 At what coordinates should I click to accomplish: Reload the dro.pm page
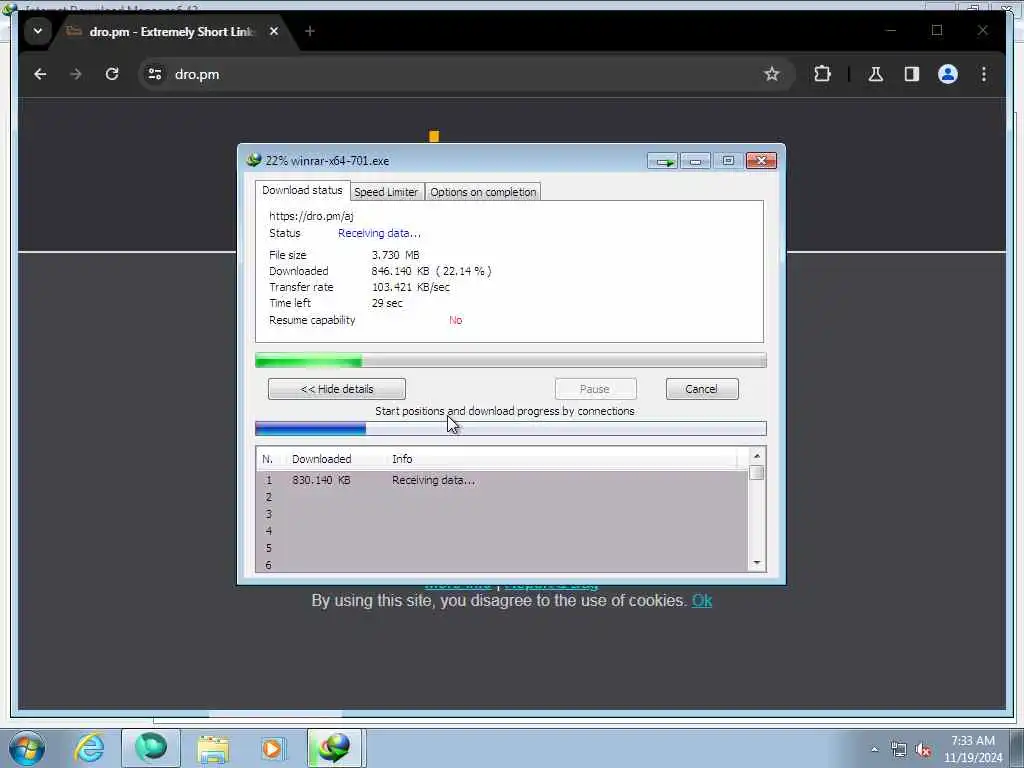click(x=112, y=74)
